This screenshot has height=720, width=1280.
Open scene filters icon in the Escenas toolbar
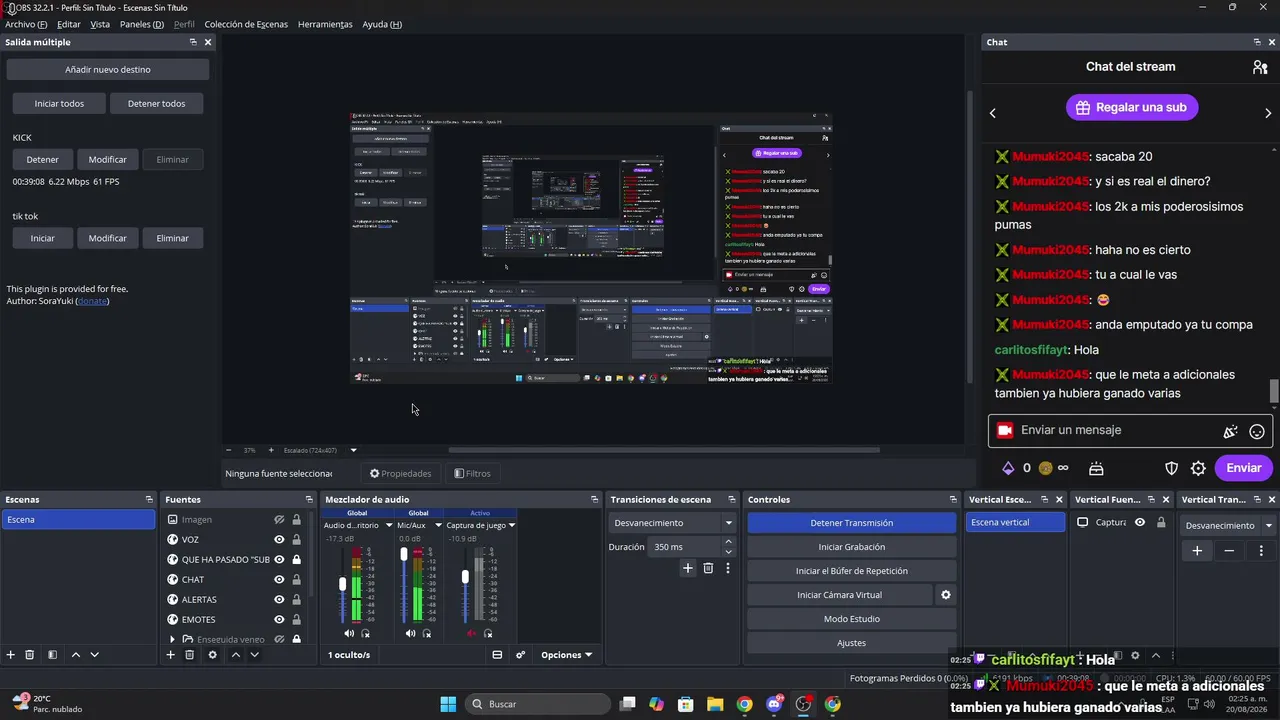[x=52, y=655]
